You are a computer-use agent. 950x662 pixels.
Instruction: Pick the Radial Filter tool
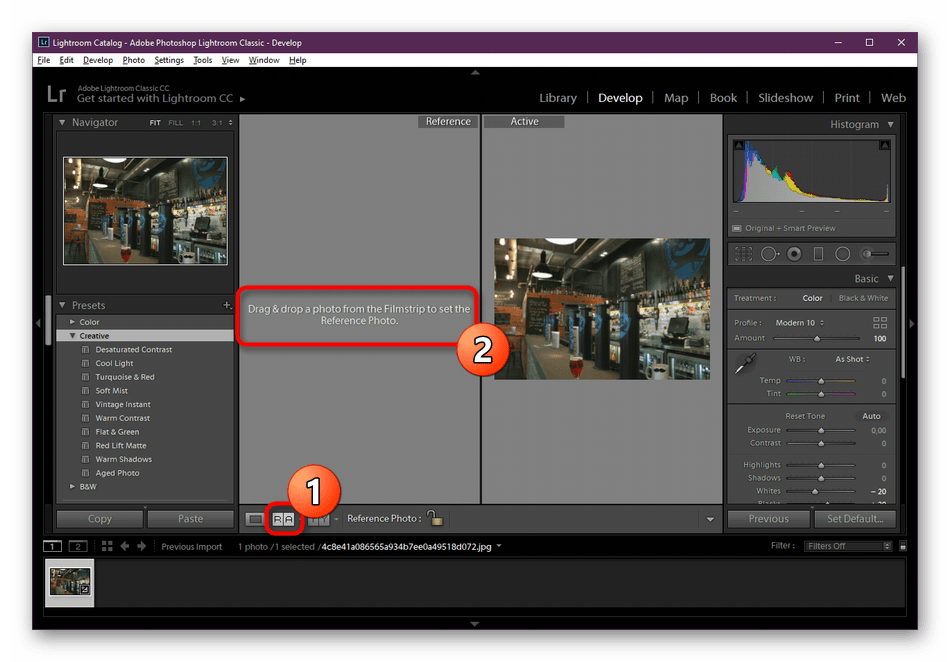(842, 254)
